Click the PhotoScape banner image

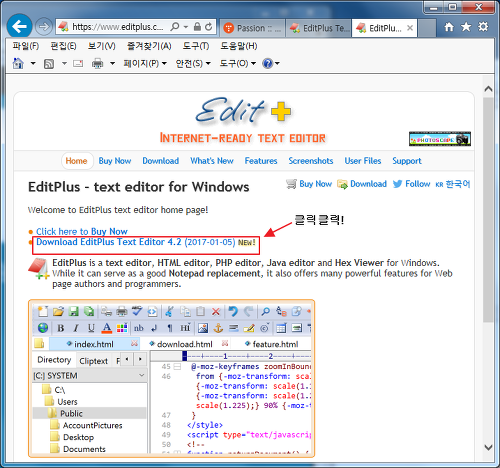tap(440, 139)
